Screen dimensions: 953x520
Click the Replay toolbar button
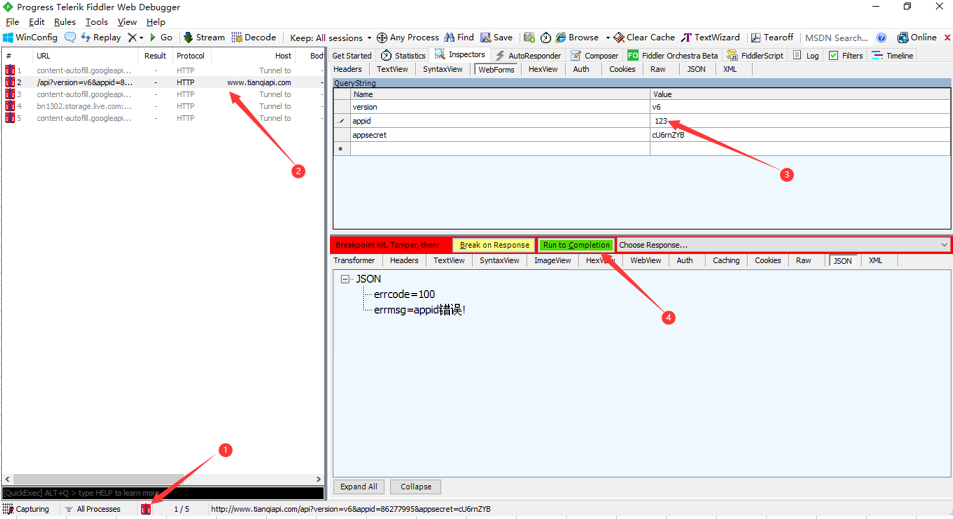101,38
